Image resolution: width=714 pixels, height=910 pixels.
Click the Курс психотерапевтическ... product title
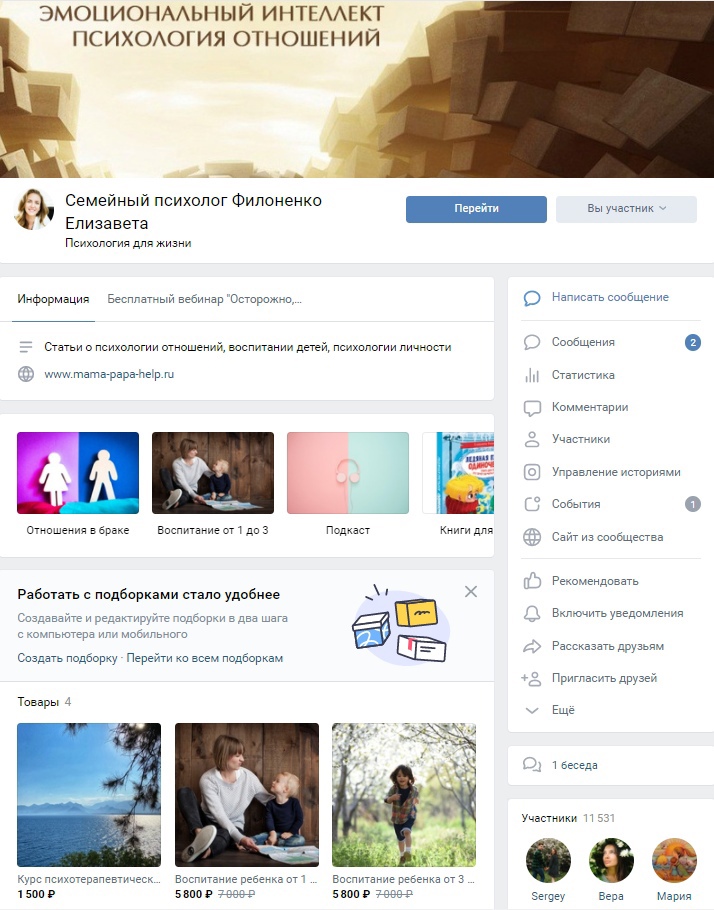pos(89,879)
